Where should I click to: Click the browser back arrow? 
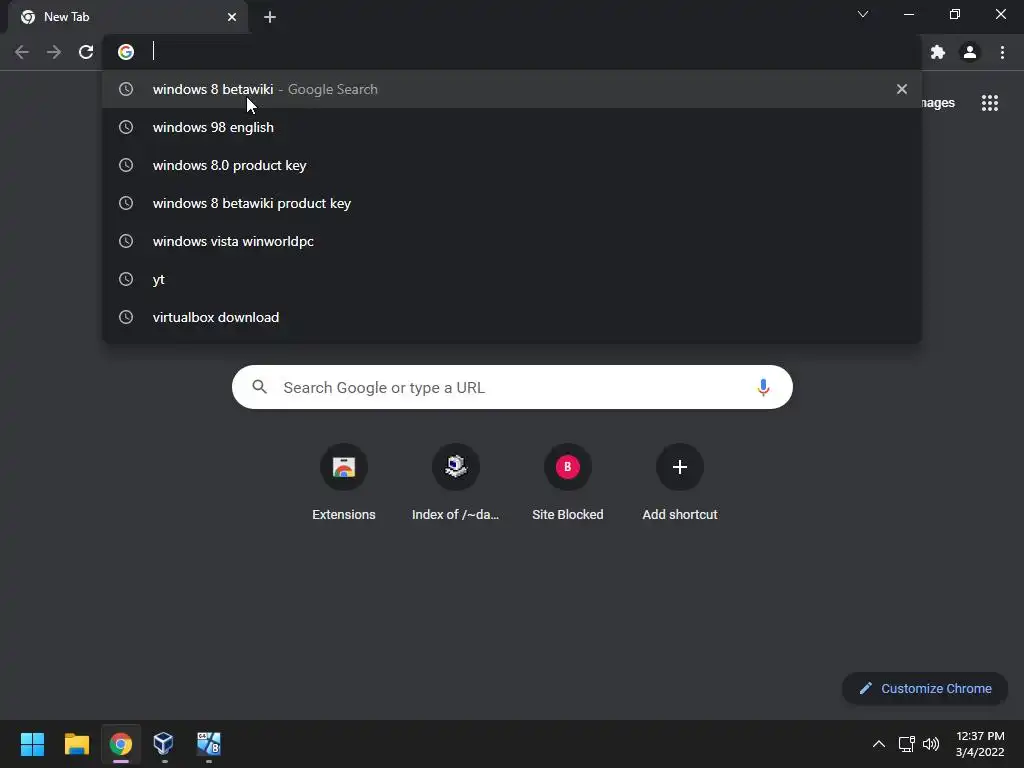click(x=22, y=52)
